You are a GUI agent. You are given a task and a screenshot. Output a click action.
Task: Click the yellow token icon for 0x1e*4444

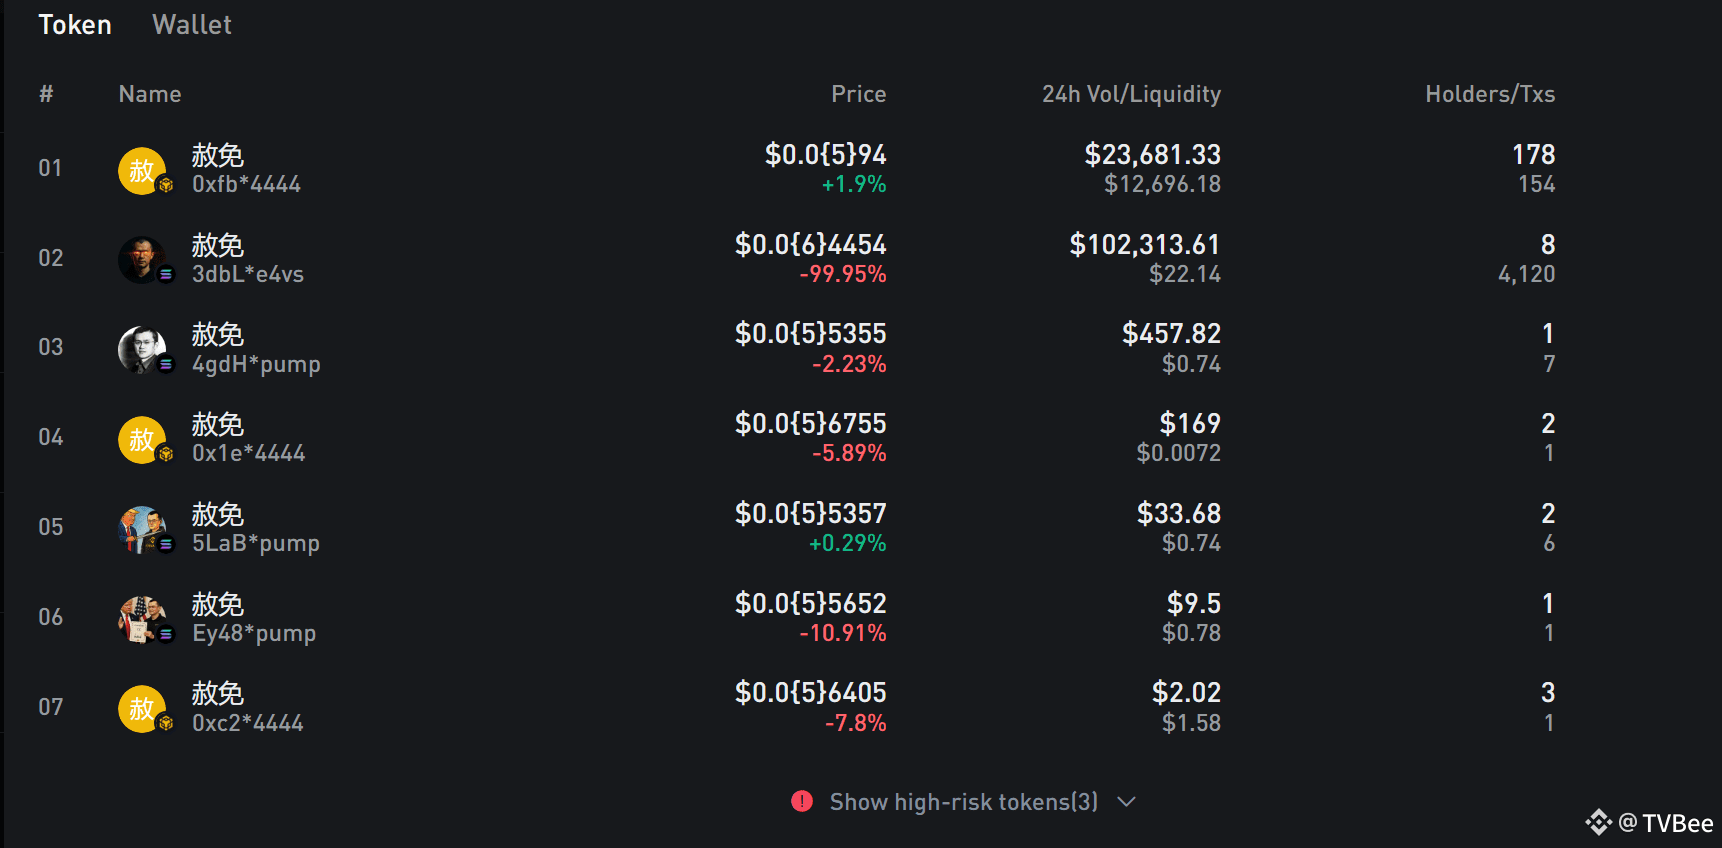(142, 439)
